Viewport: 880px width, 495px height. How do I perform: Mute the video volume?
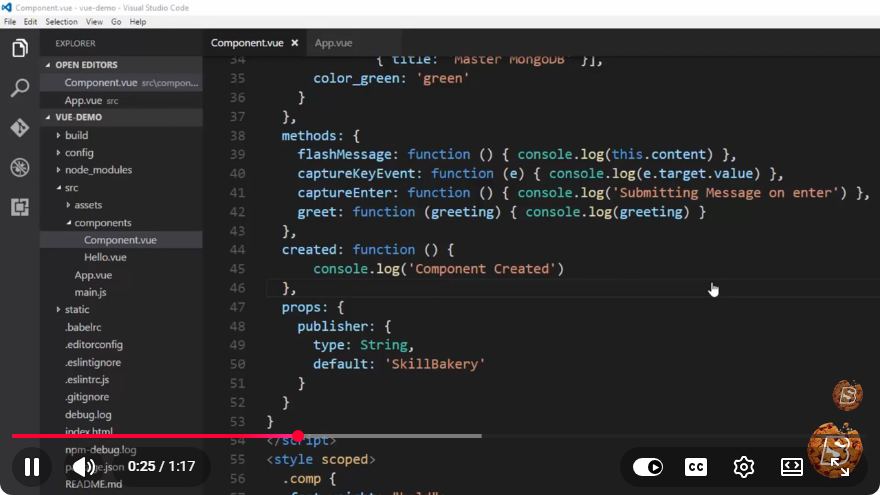[84, 467]
